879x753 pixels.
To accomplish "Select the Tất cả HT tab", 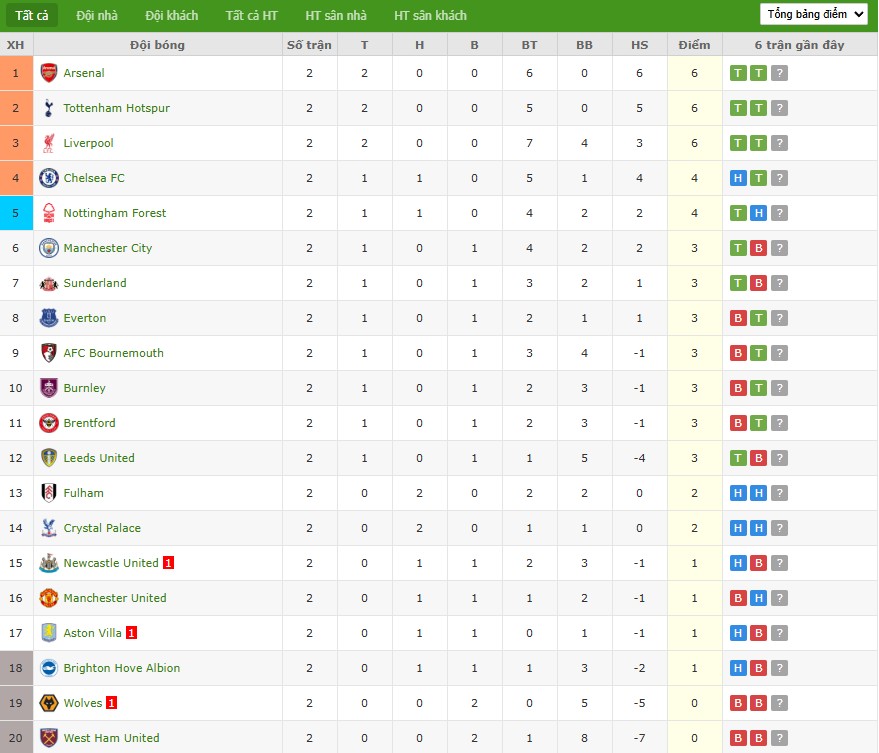I will pyautogui.click(x=252, y=15).
